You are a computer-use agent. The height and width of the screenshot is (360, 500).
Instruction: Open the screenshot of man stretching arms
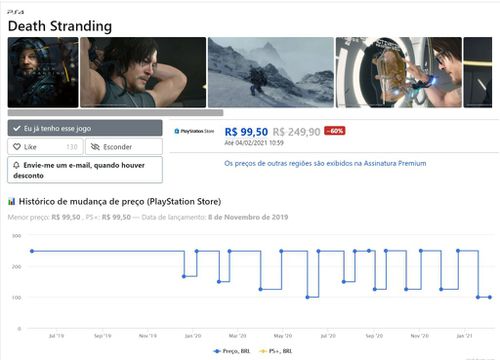(143, 72)
